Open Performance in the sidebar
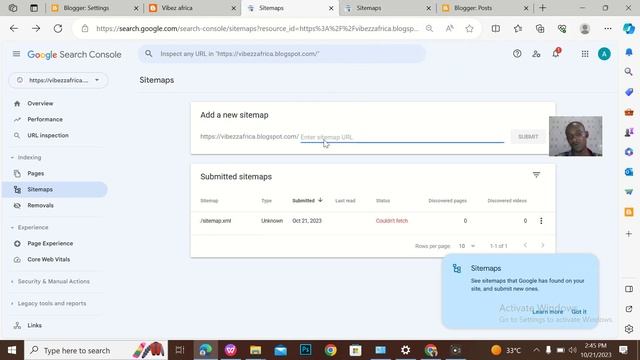 pos(45,119)
